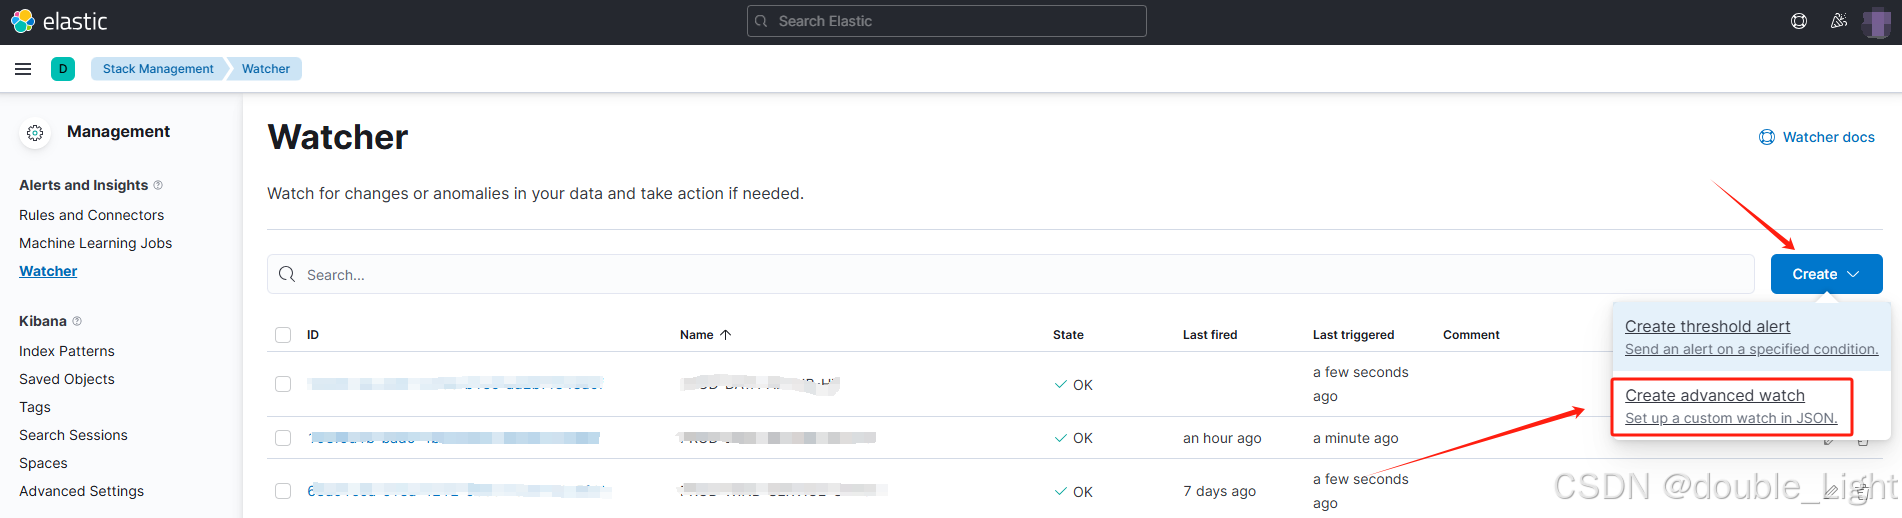Check the row fired 7 days ago

click(x=283, y=491)
